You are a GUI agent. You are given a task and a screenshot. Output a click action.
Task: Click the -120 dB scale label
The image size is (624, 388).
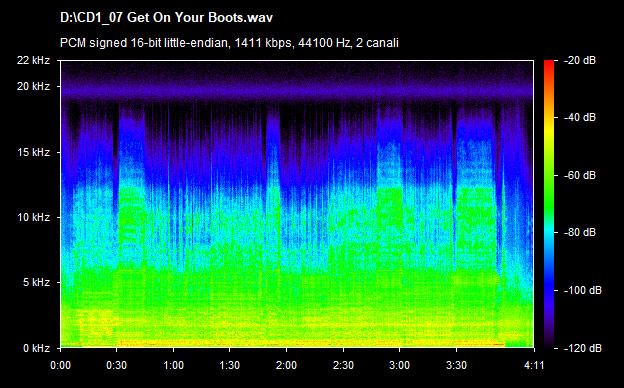coord(583,348)
